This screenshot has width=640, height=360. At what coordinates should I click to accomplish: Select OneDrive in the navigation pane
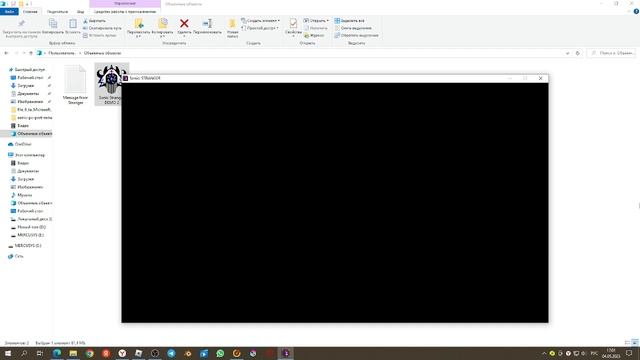click(x=20, y=144)
